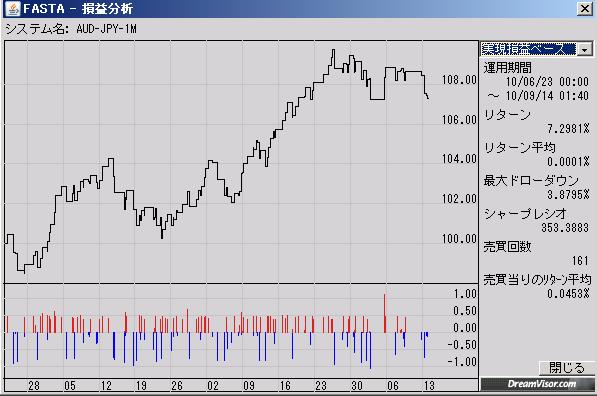Viewport: 597px width, 396px height.
Task: Open the 実現損益ベース dropdown arrow
Action: point(584,49)
